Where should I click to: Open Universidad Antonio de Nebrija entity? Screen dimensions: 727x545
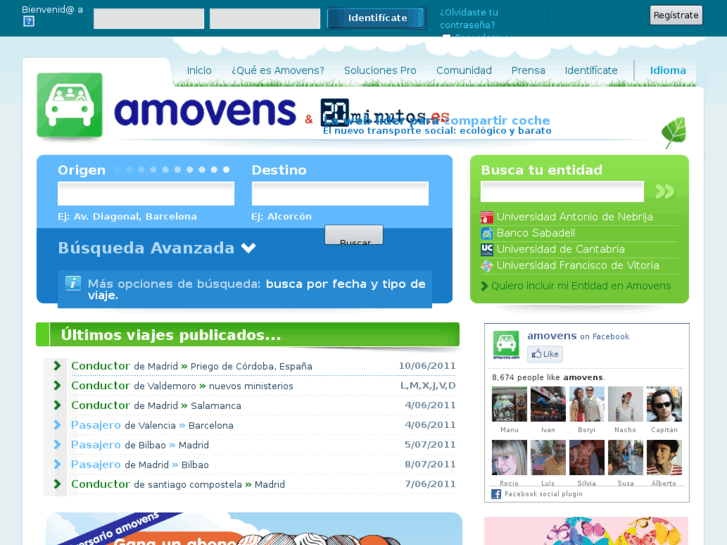[574, 217]
